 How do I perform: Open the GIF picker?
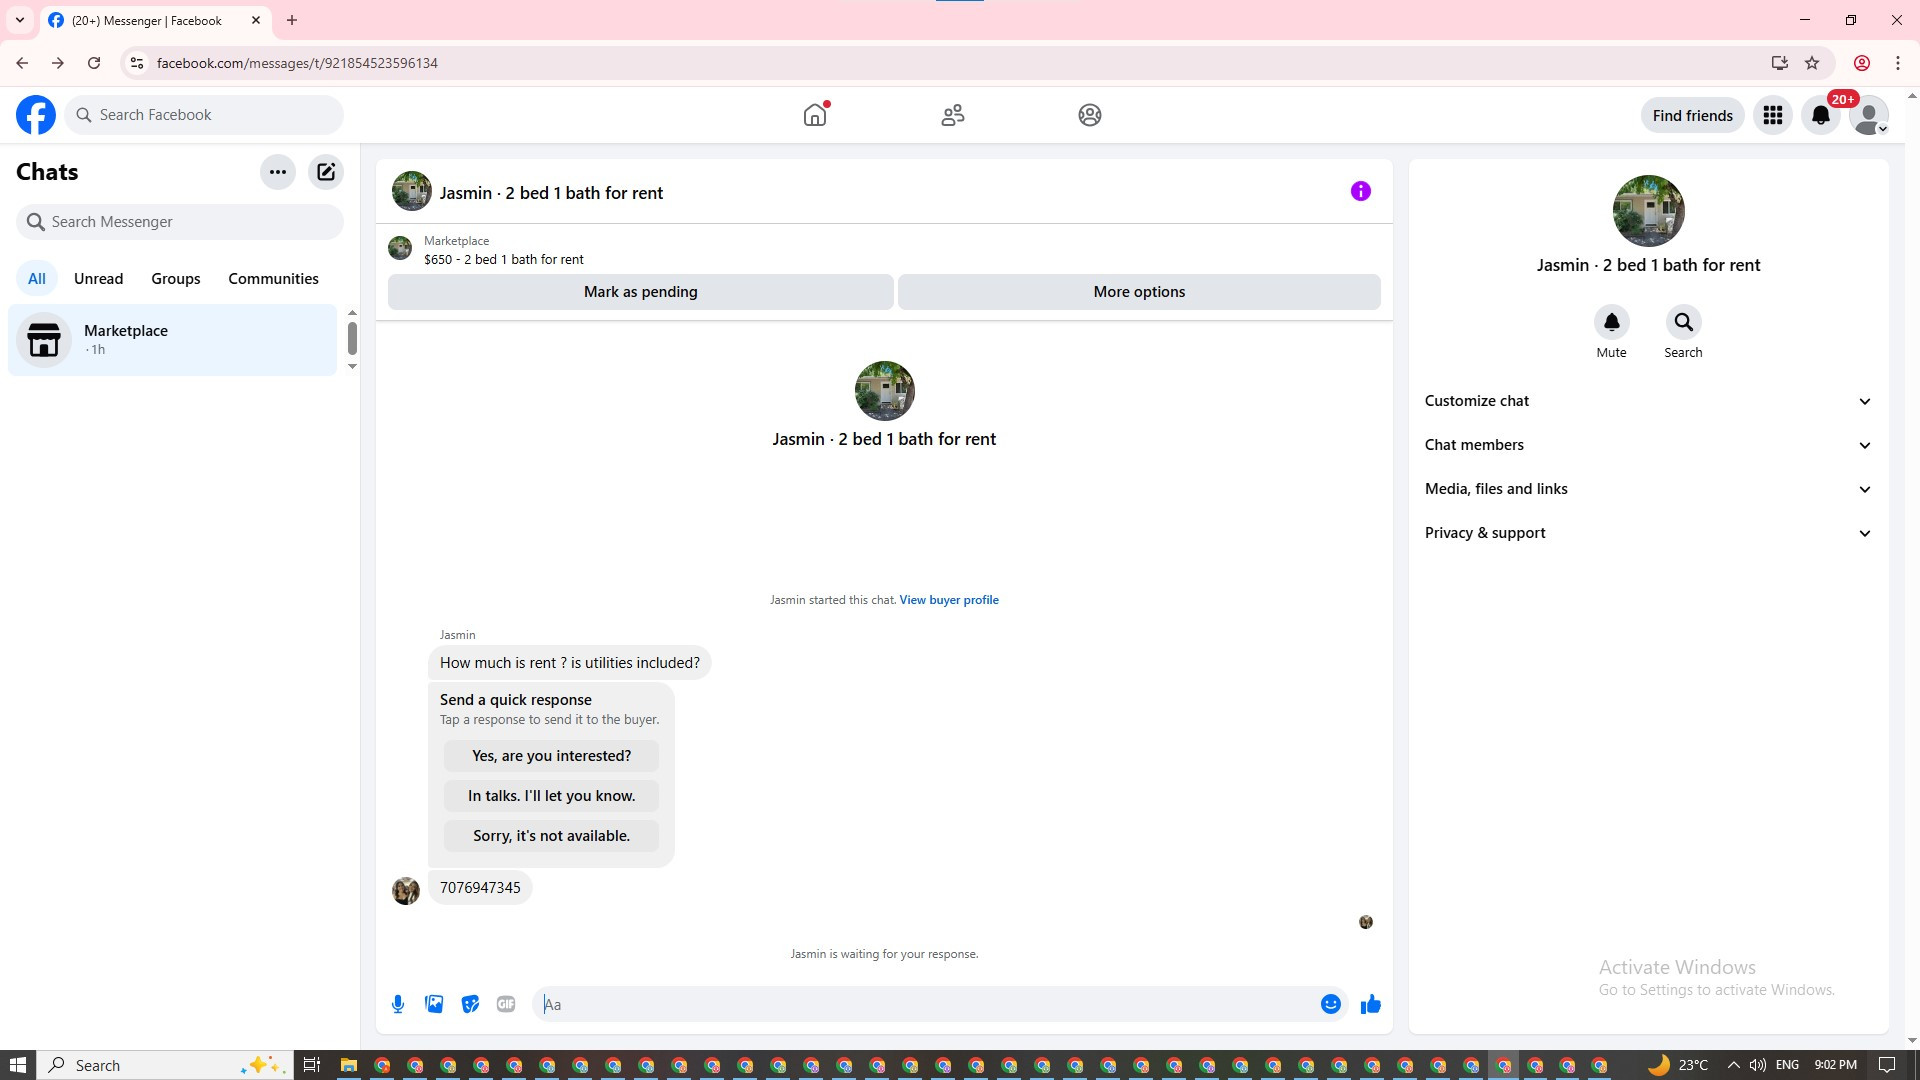(x=506, y=1004)
